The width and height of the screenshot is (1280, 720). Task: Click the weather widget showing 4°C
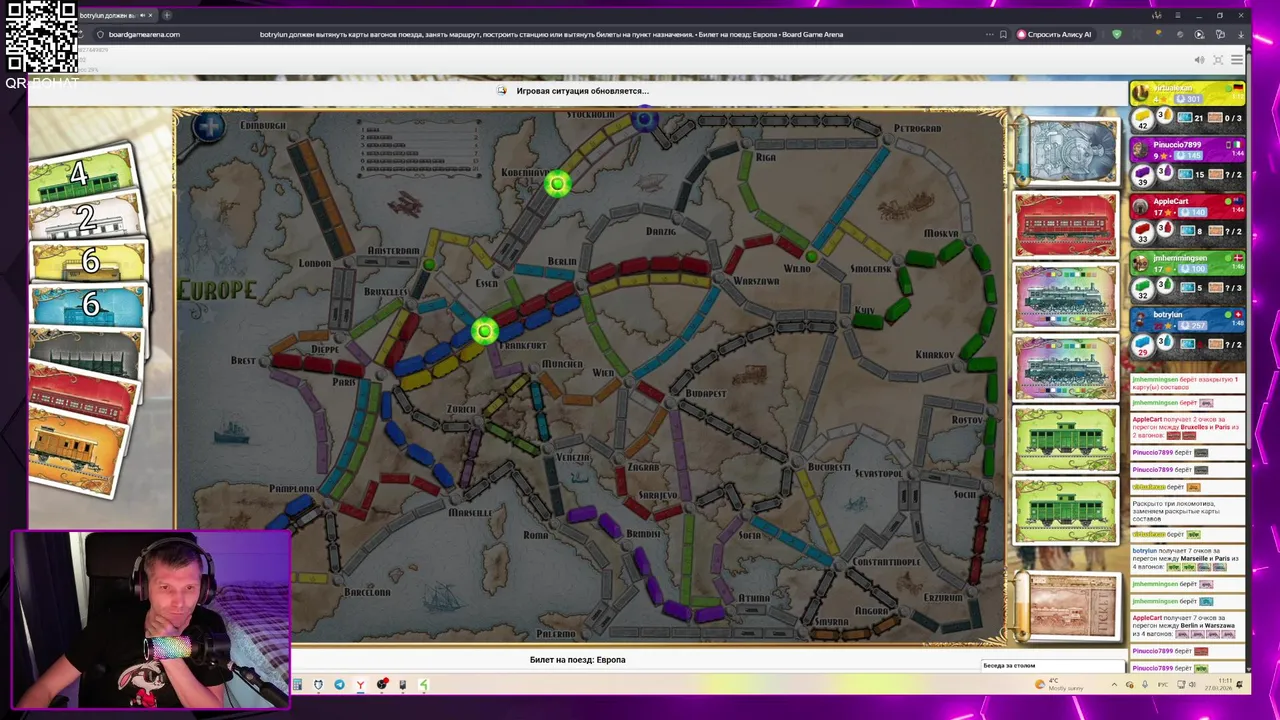click(x=1058, y=684)
